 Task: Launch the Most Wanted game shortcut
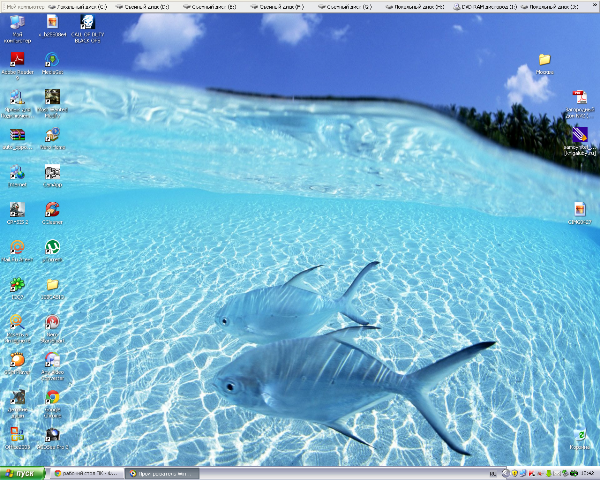(x=52, y=97)
